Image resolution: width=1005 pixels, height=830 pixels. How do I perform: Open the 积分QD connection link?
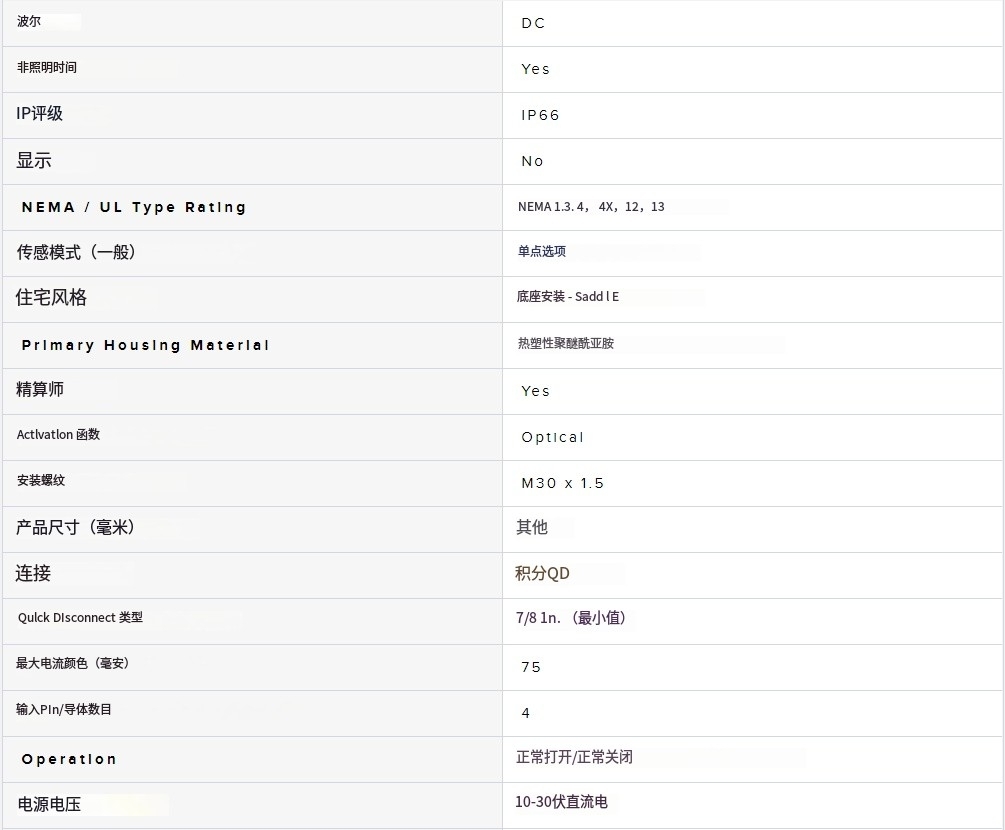pos(542,573)
